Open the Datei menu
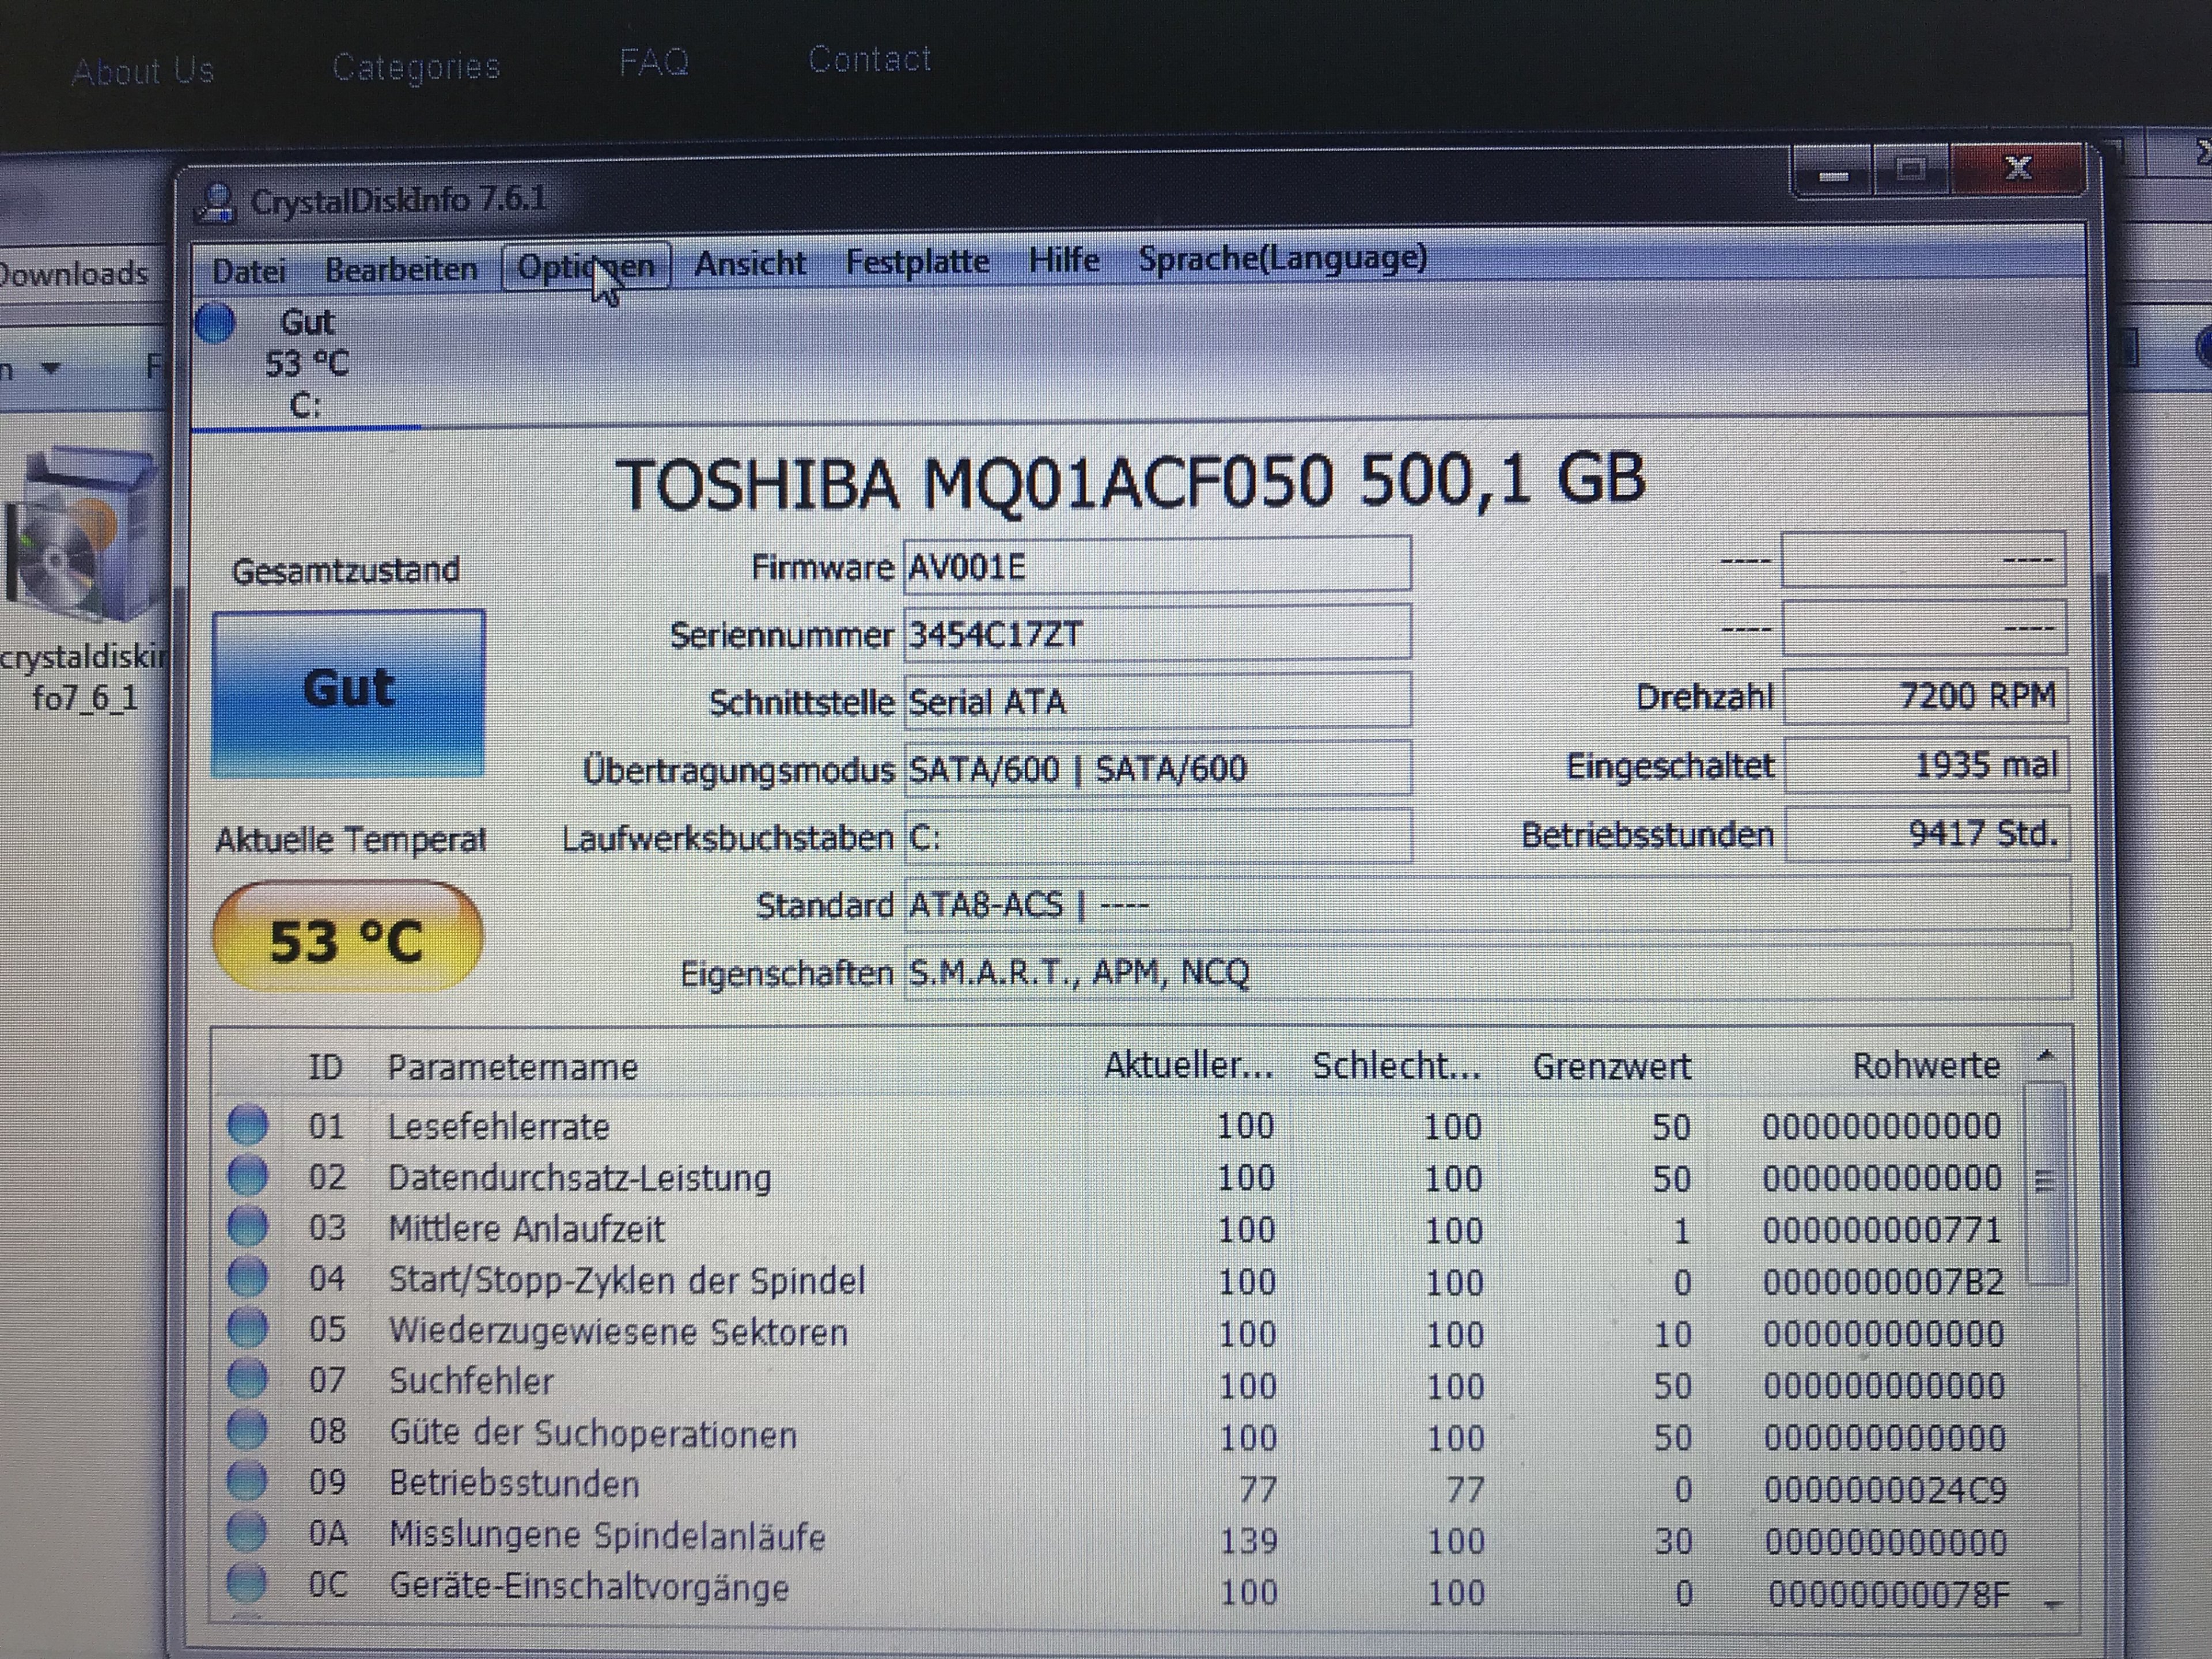This screenshot has width=2212, height=1659. (x=249, y=271)
